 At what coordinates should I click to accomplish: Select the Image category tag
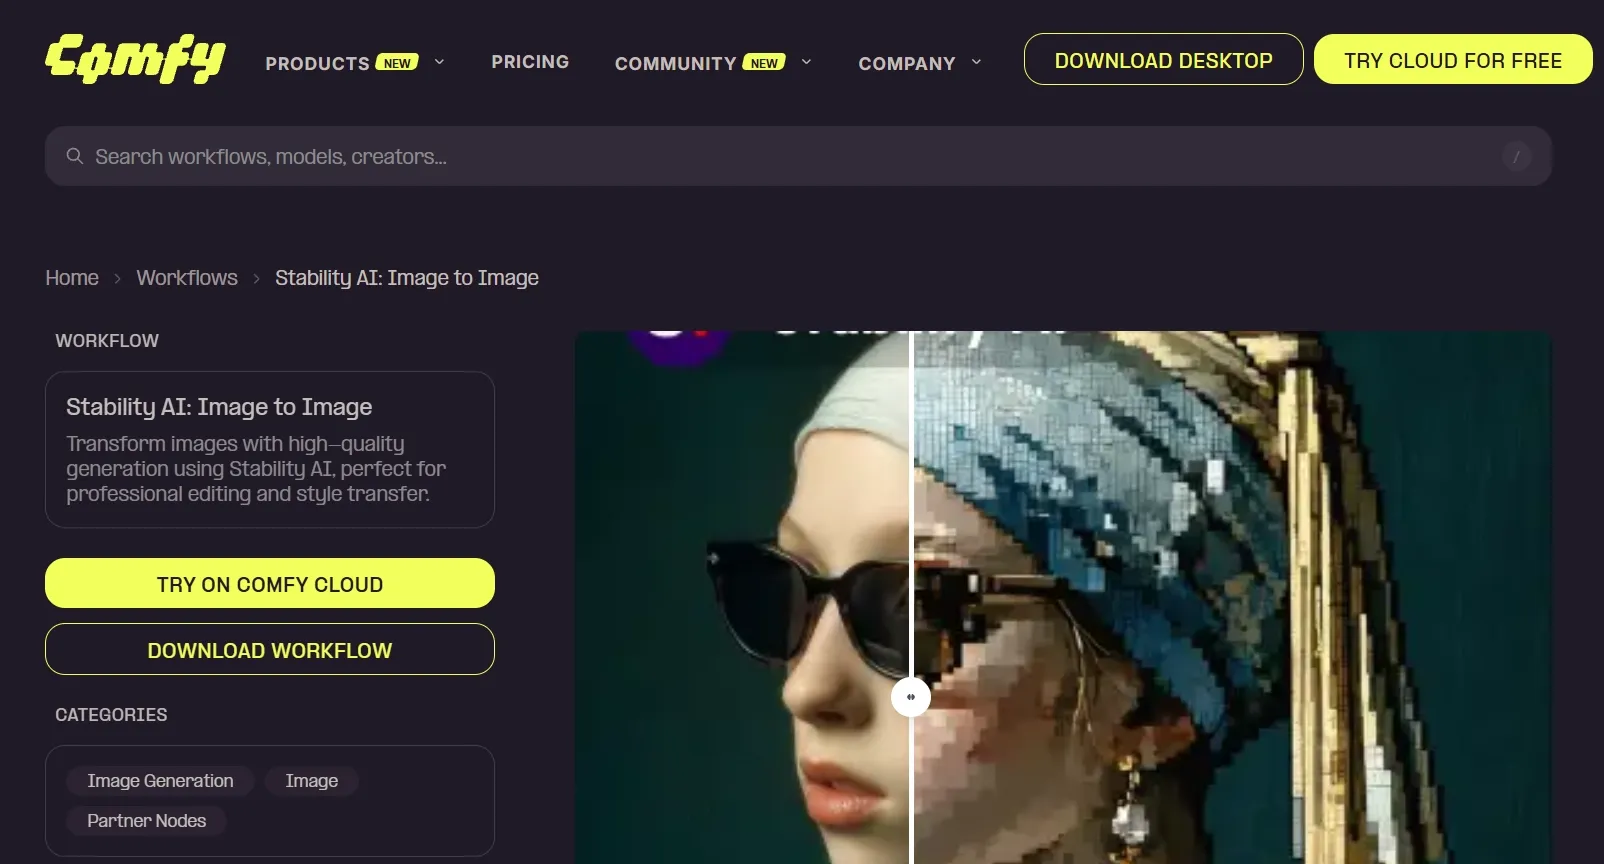pos(312,781)
